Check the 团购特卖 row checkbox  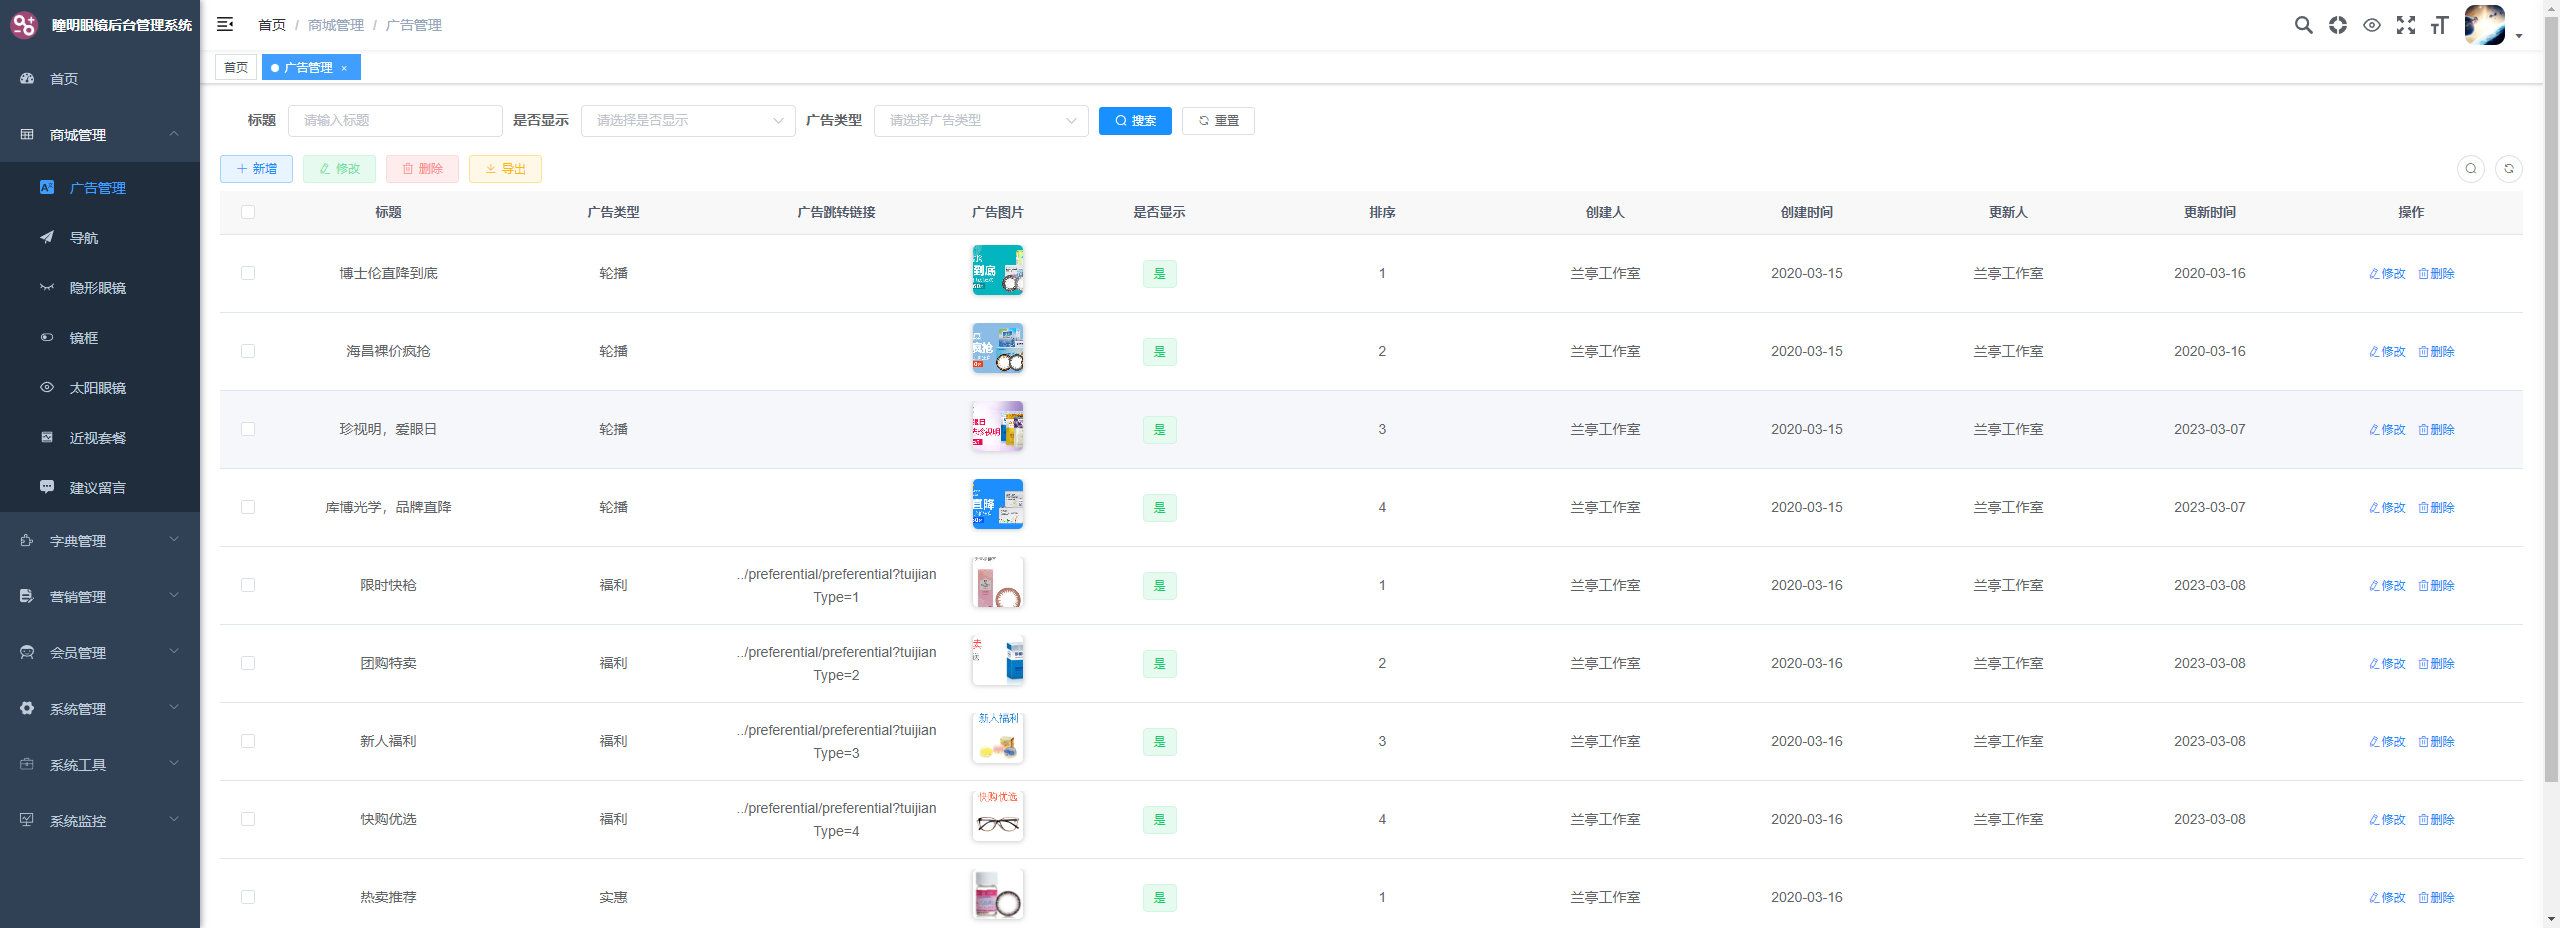pyautogui.click(x=248, y=663)
